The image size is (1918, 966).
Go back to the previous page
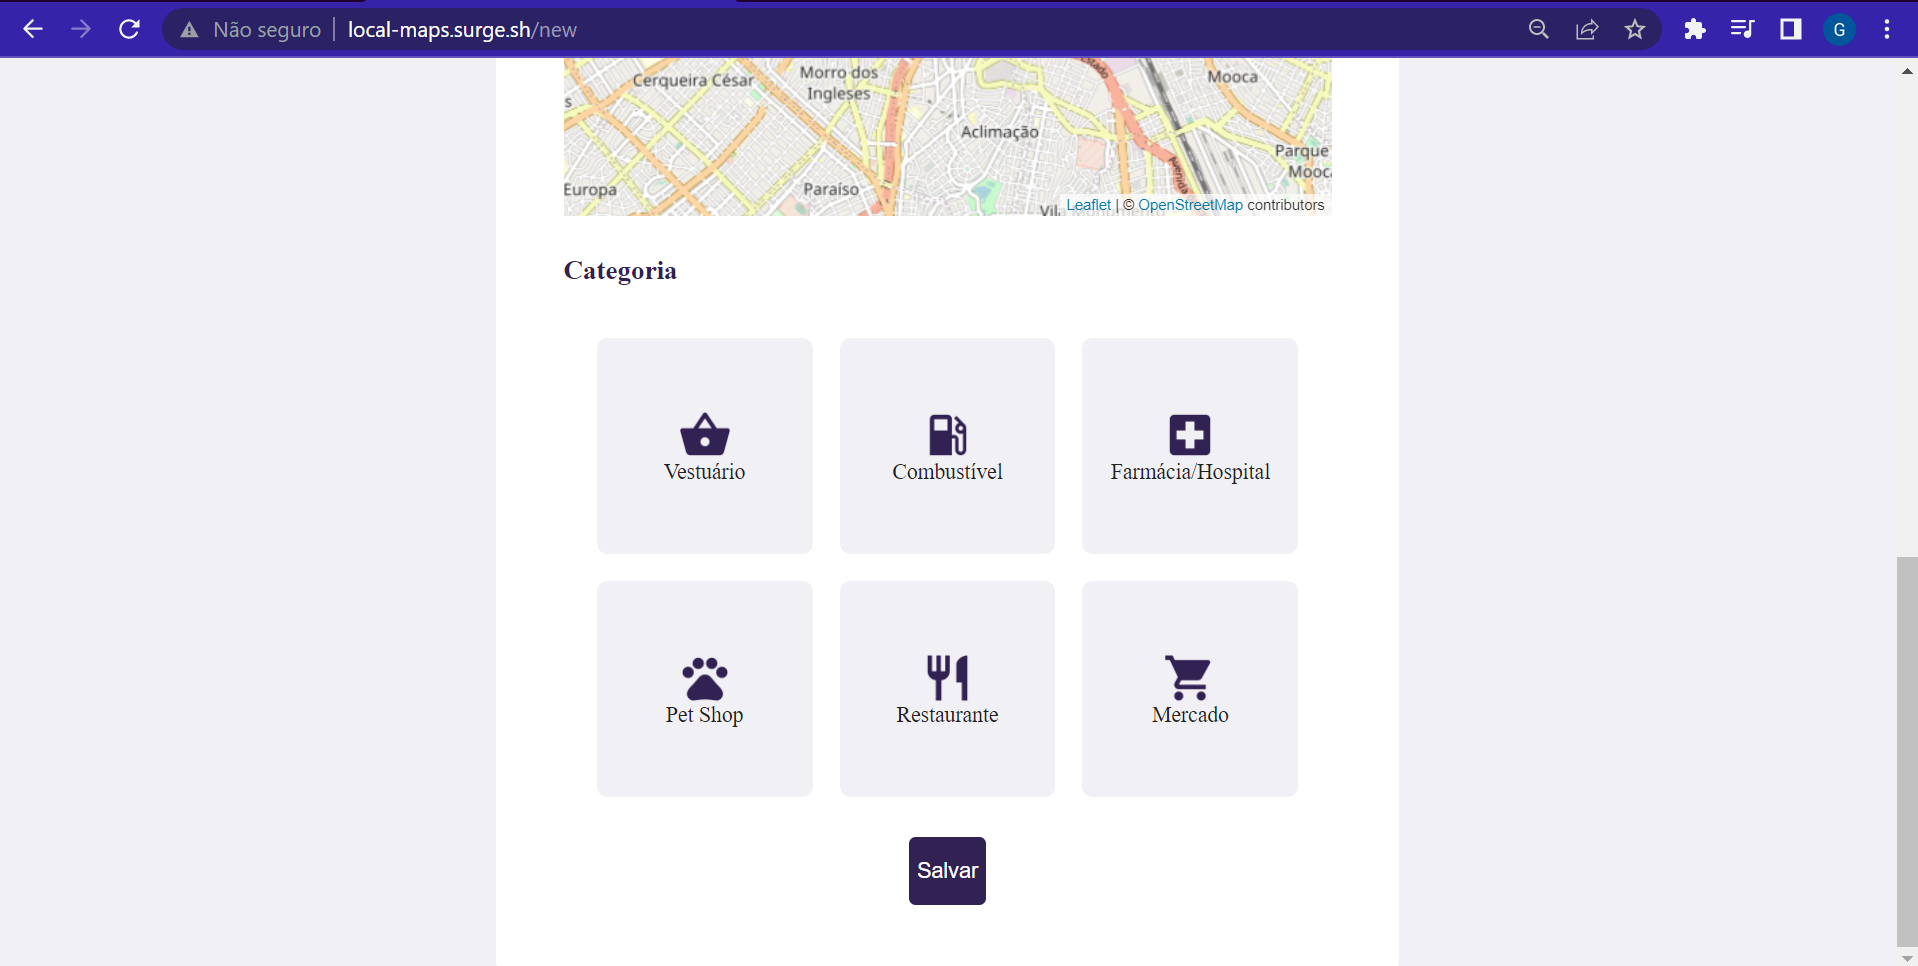tap(33, 29)
